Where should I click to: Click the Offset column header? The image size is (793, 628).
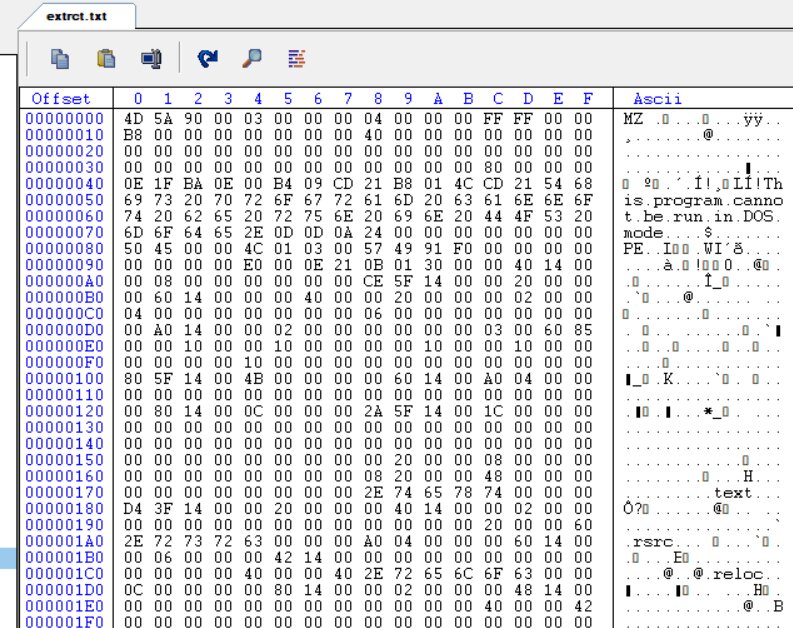[x=61, y=99]
